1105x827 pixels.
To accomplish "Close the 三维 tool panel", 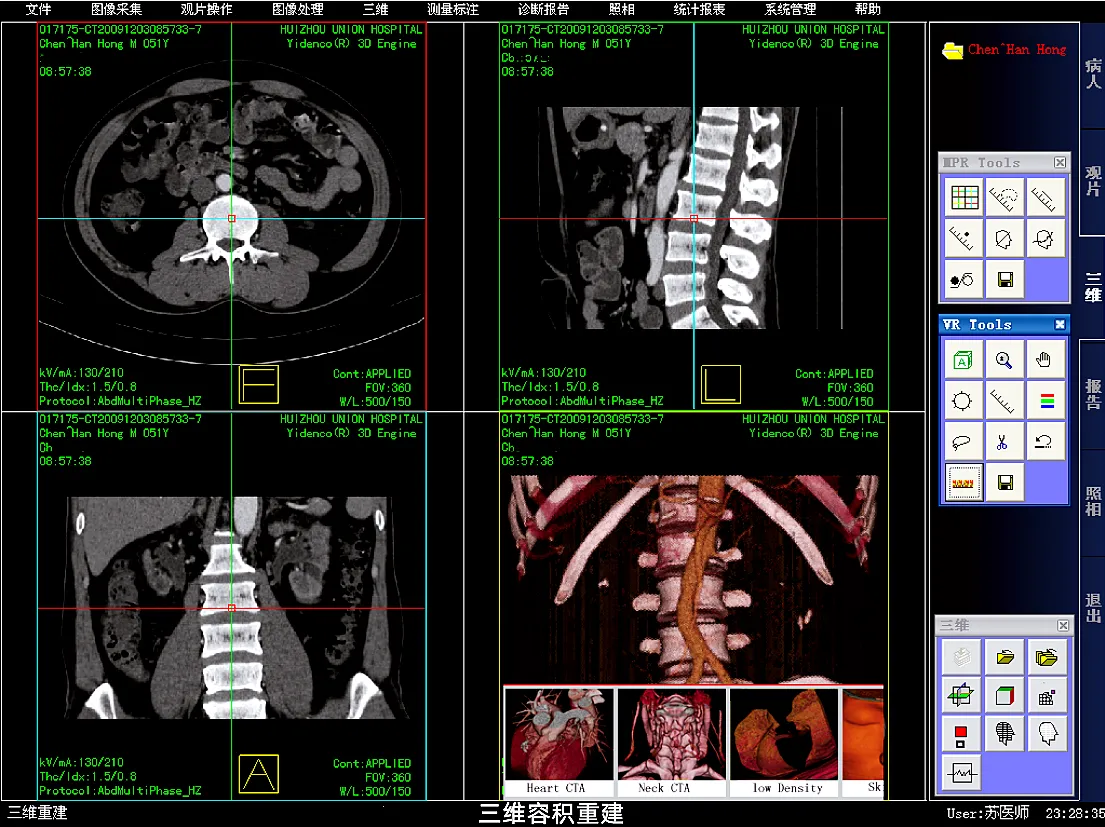I will pos(1063,626).
